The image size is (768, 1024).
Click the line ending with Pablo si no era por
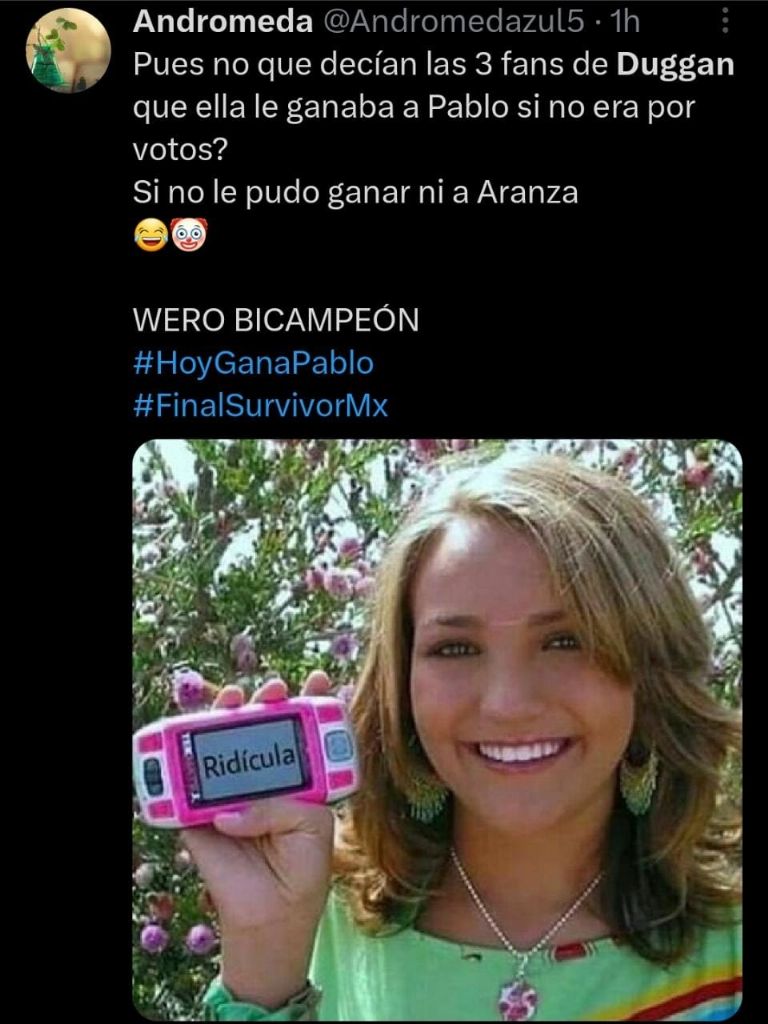(414, 108)
